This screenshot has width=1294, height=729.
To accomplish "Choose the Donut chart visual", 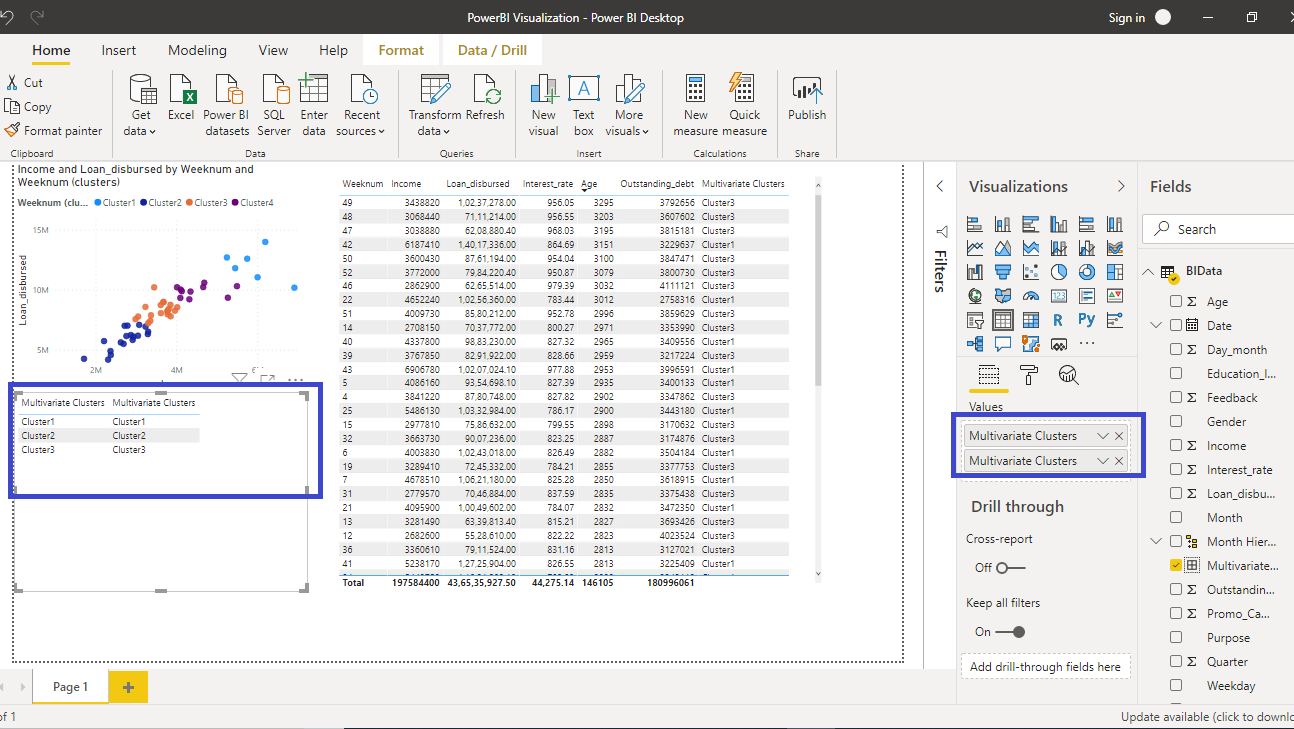I will pos(1087,271).
